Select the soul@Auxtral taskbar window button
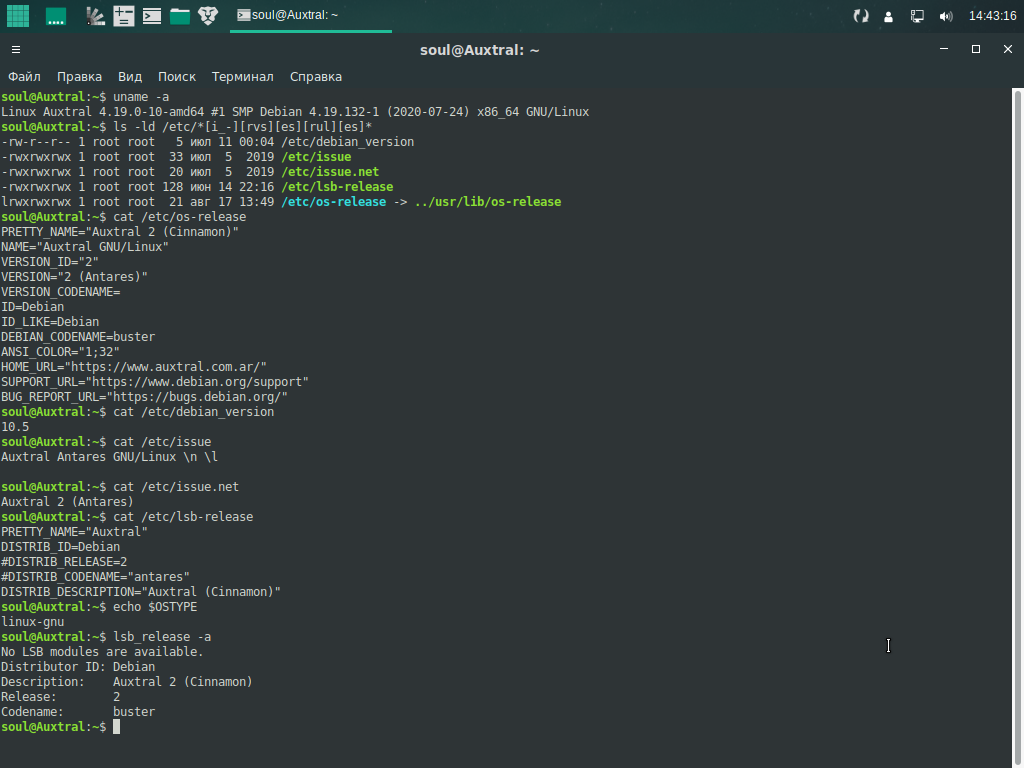 311,16
